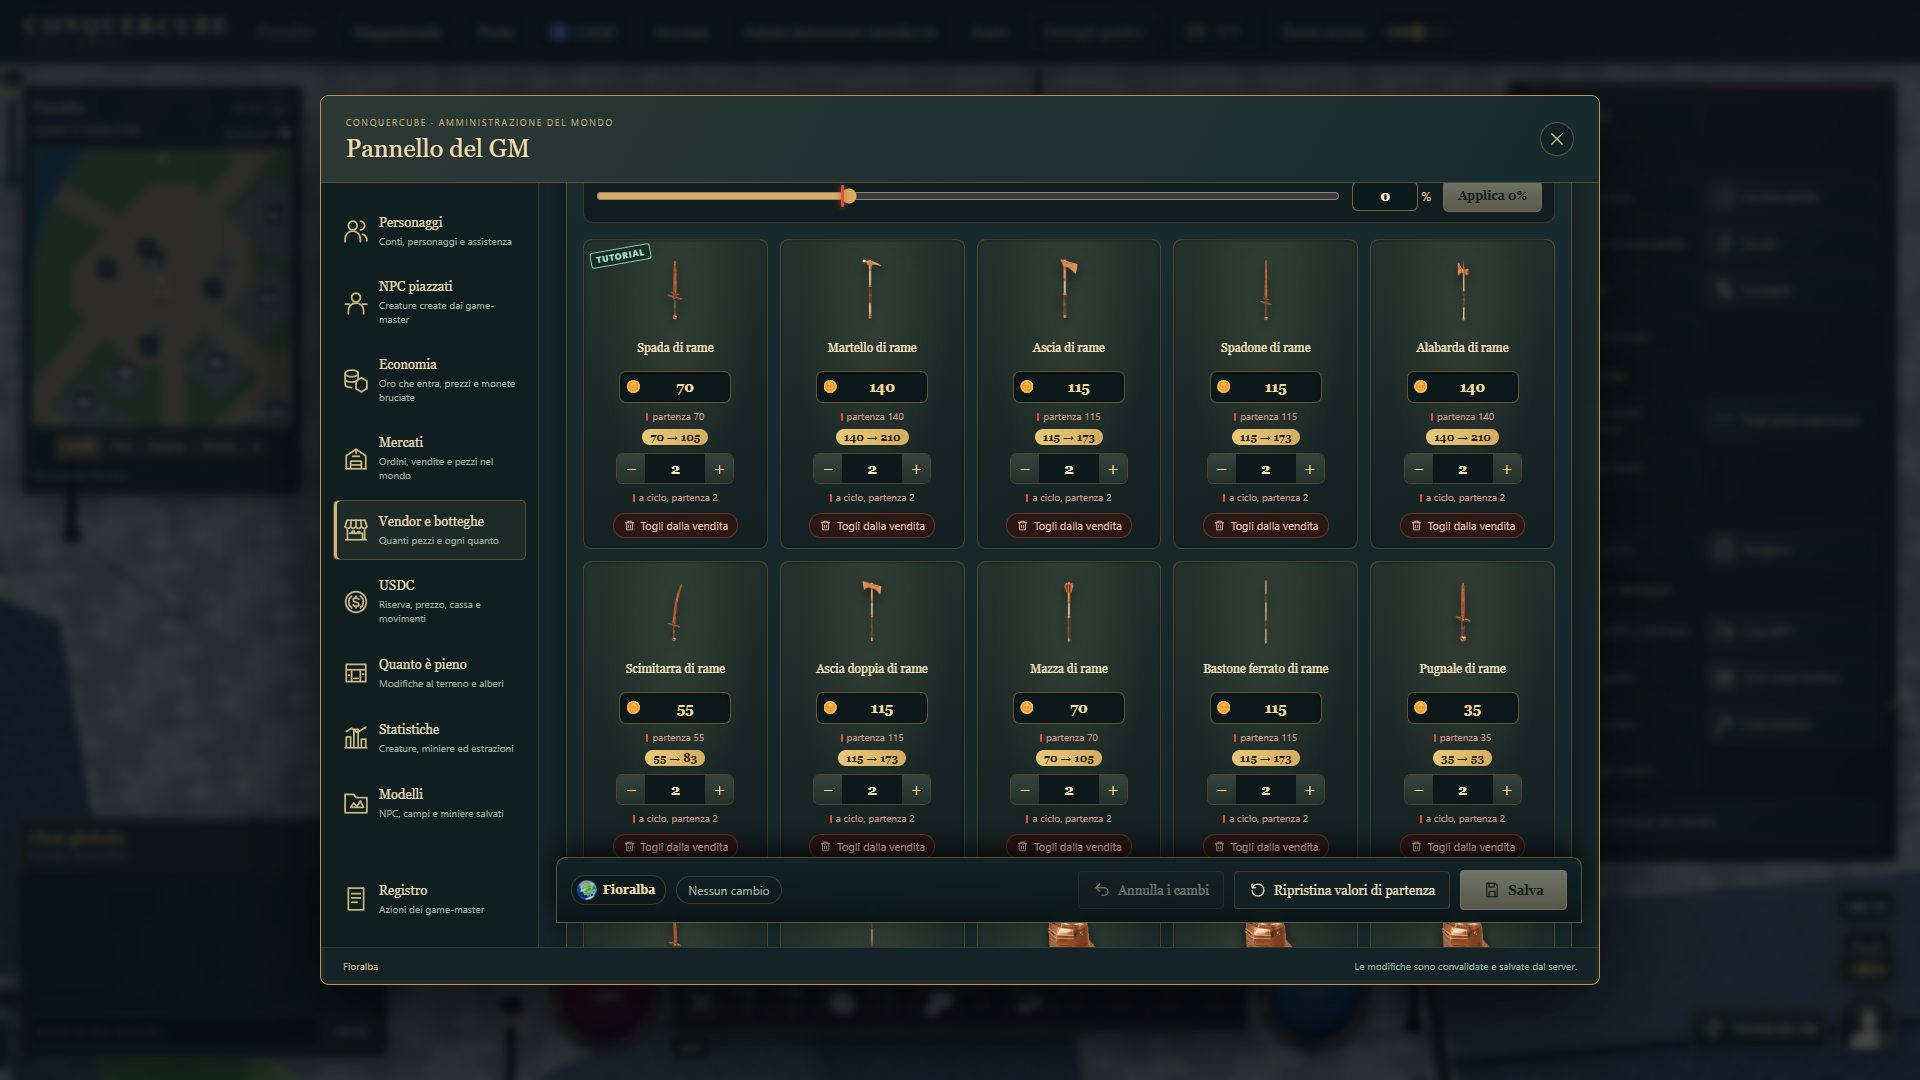Click the Scimitarra di rame sword thumbnail
The width and height of the screenshot is (1920, 1080).
675,611
